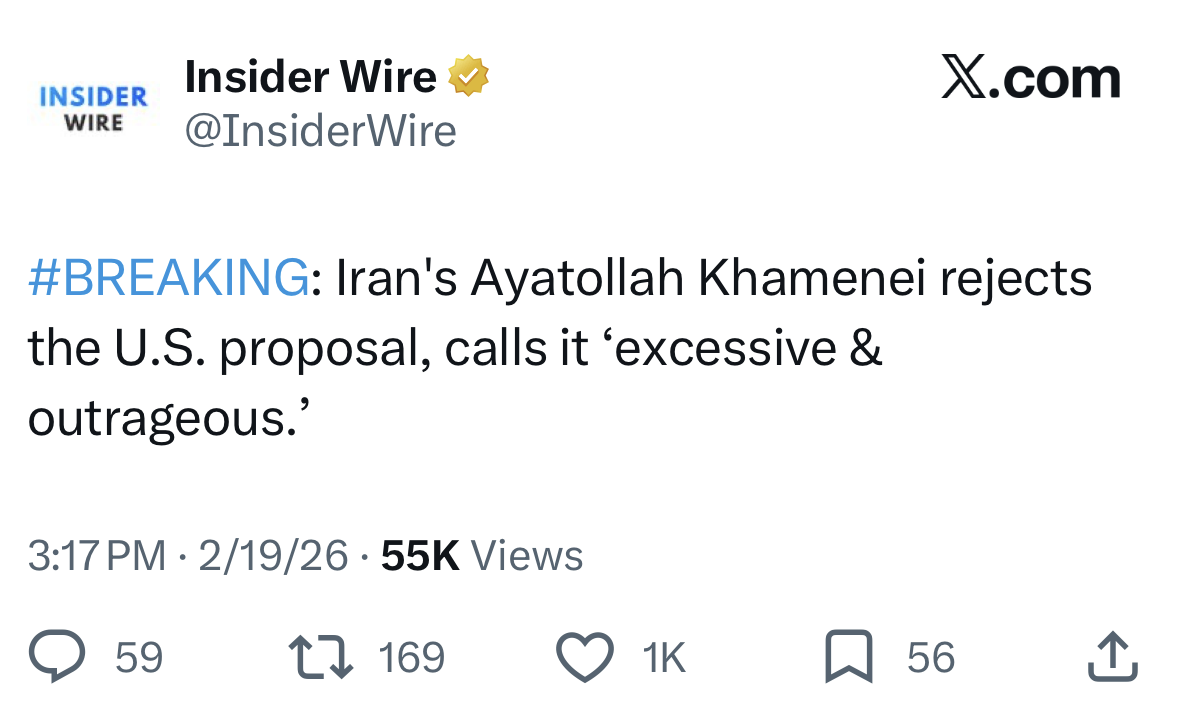Open the share upload icon
This screenshot has height=713, width=1179.
1111,658
